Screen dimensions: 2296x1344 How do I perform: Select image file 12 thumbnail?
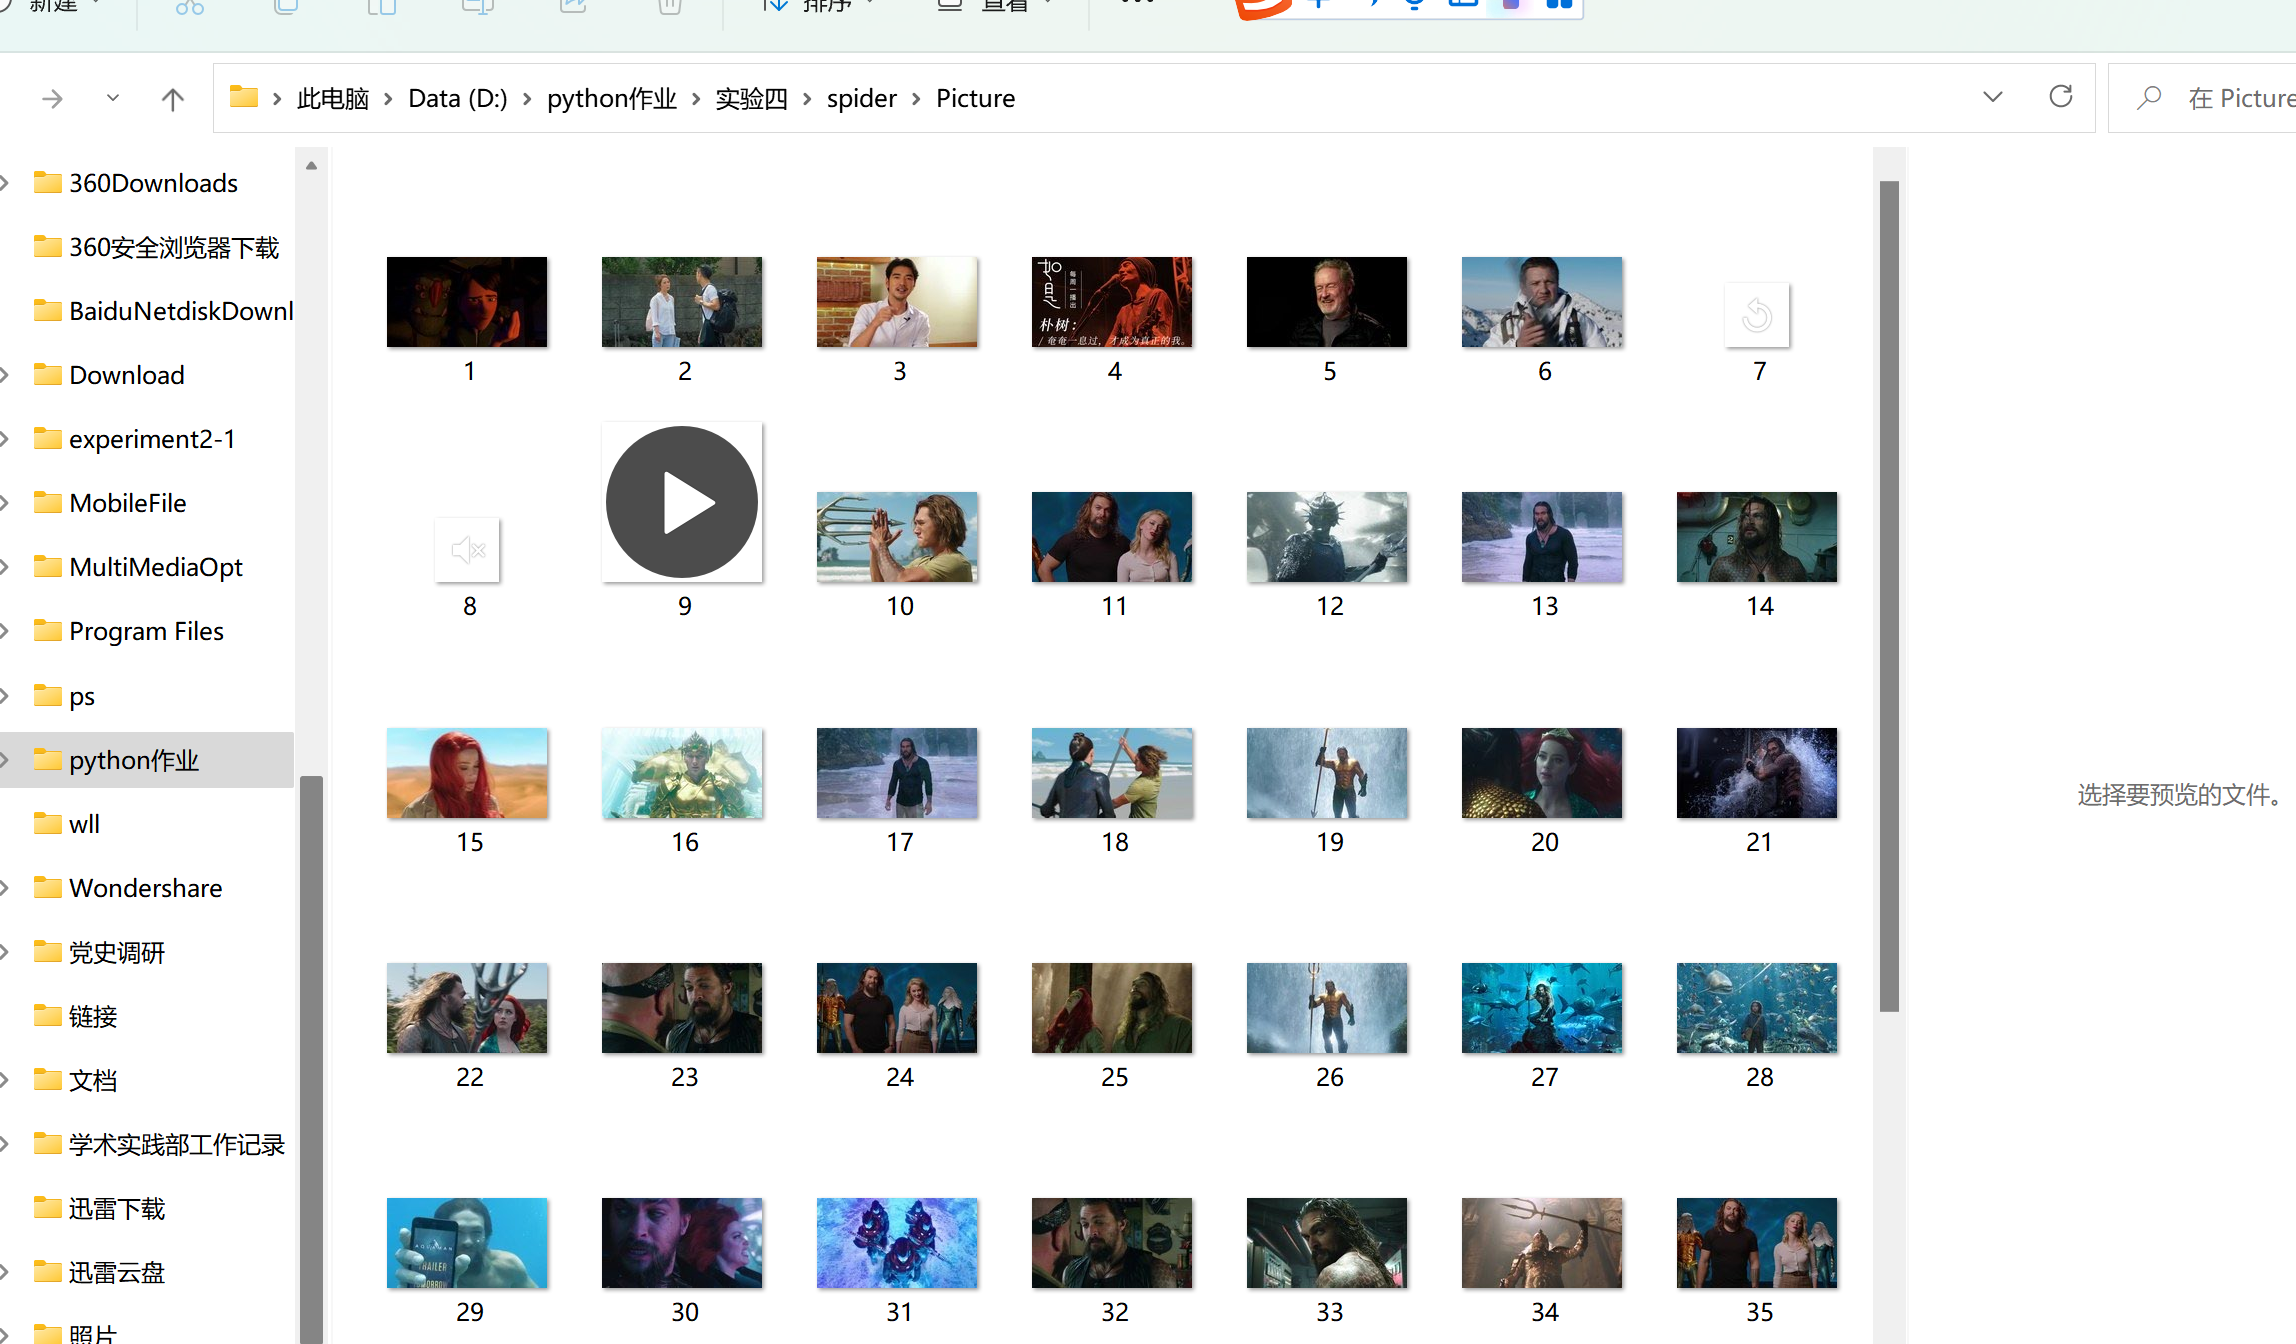tap(1327, 537)
